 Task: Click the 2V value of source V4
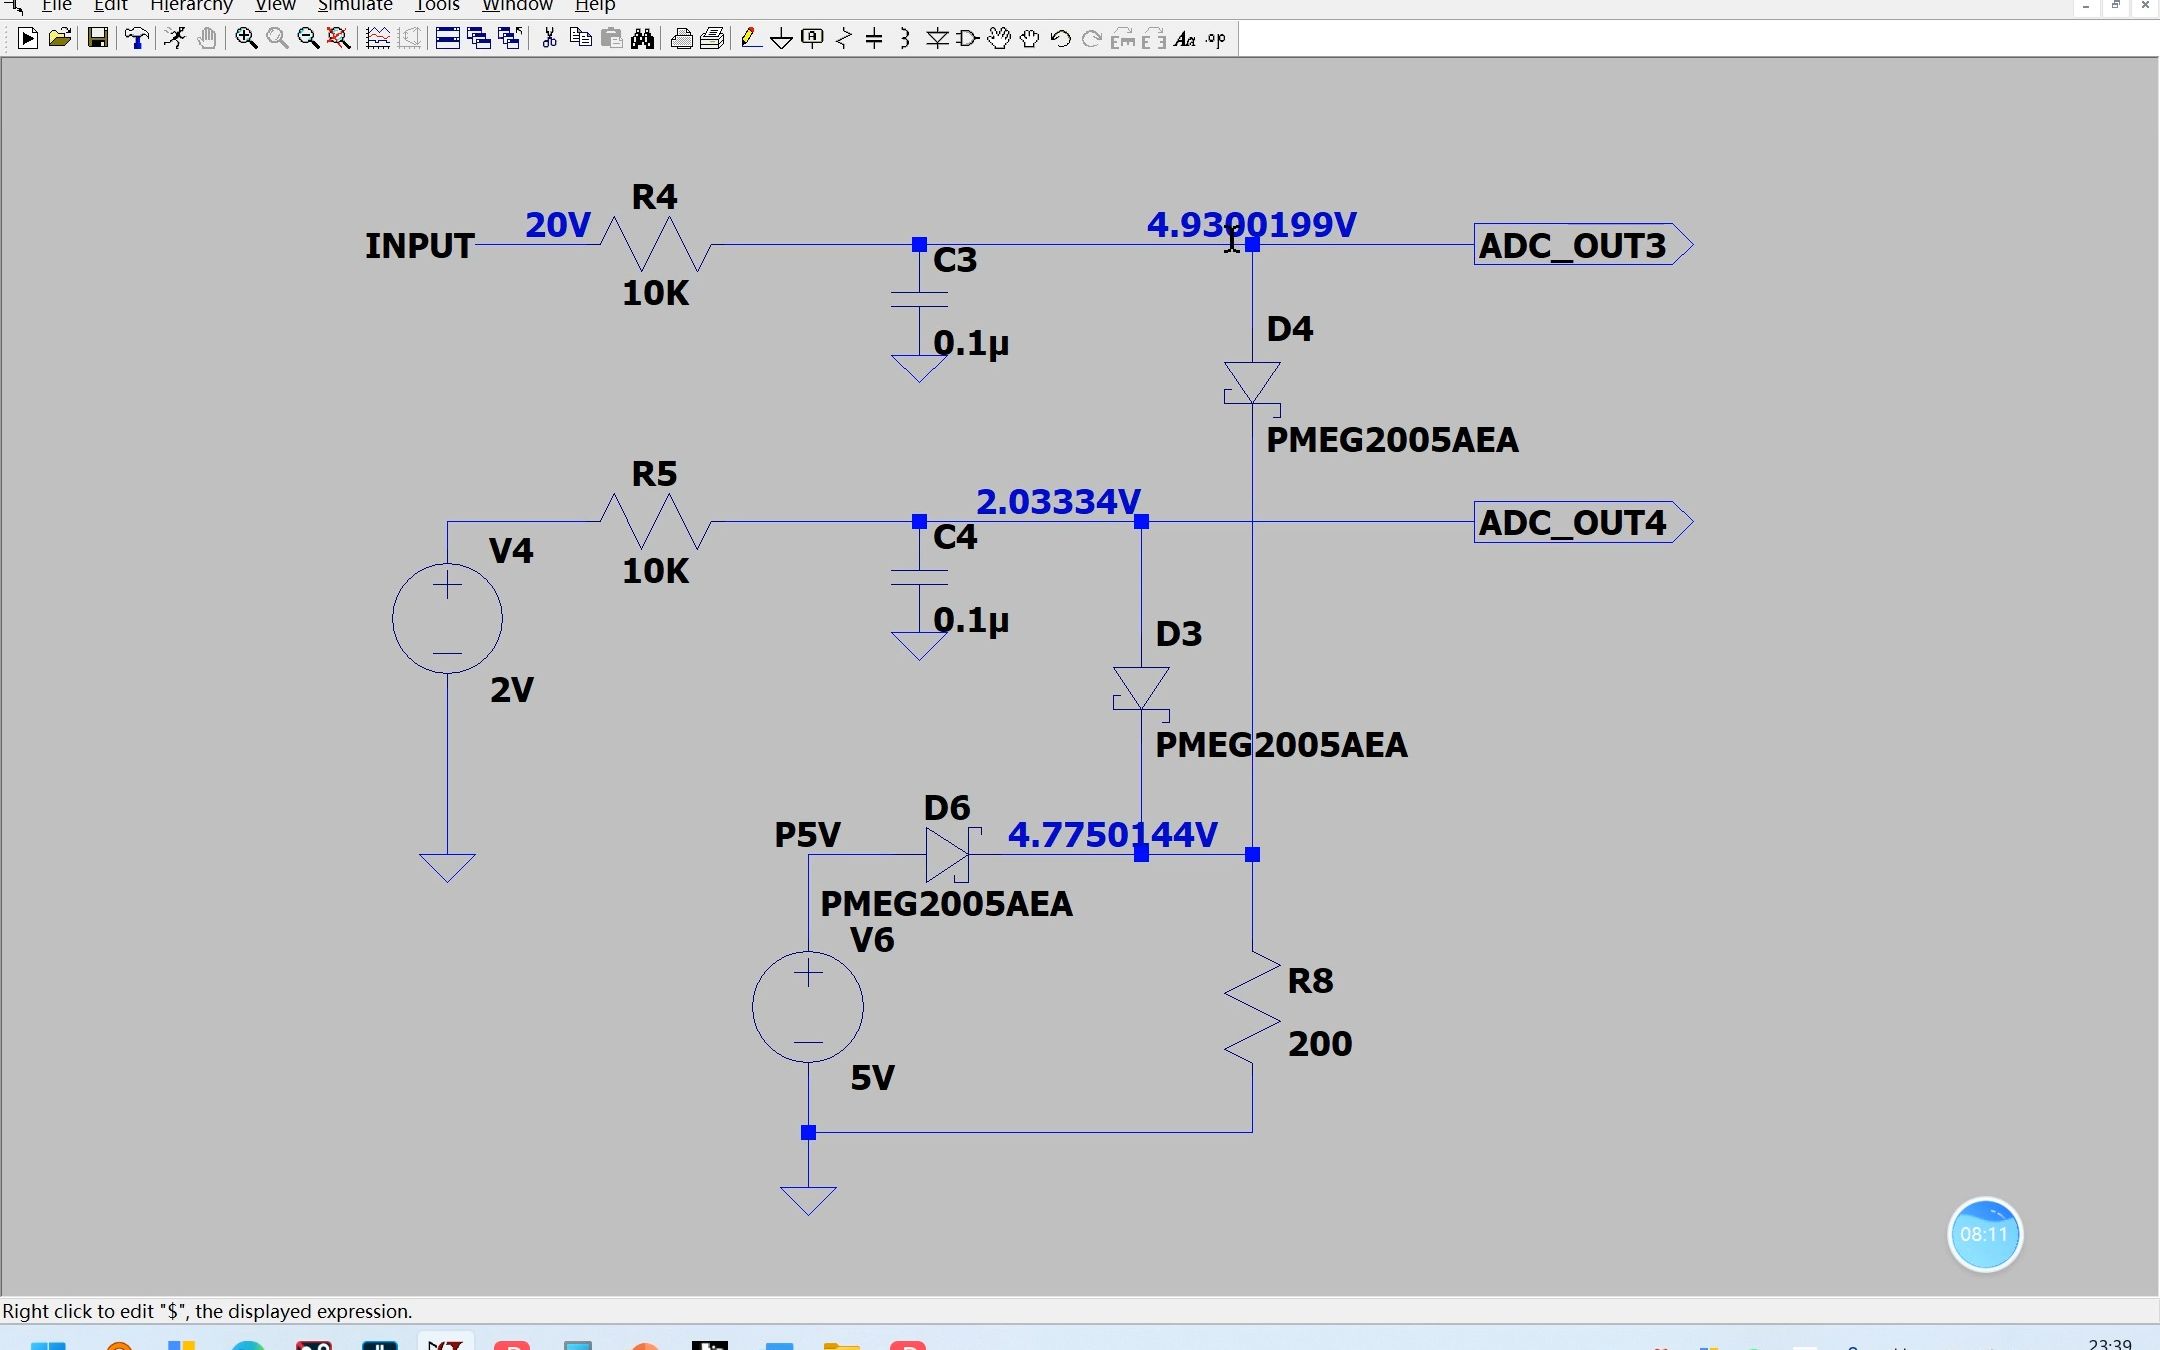pos(512,690)
